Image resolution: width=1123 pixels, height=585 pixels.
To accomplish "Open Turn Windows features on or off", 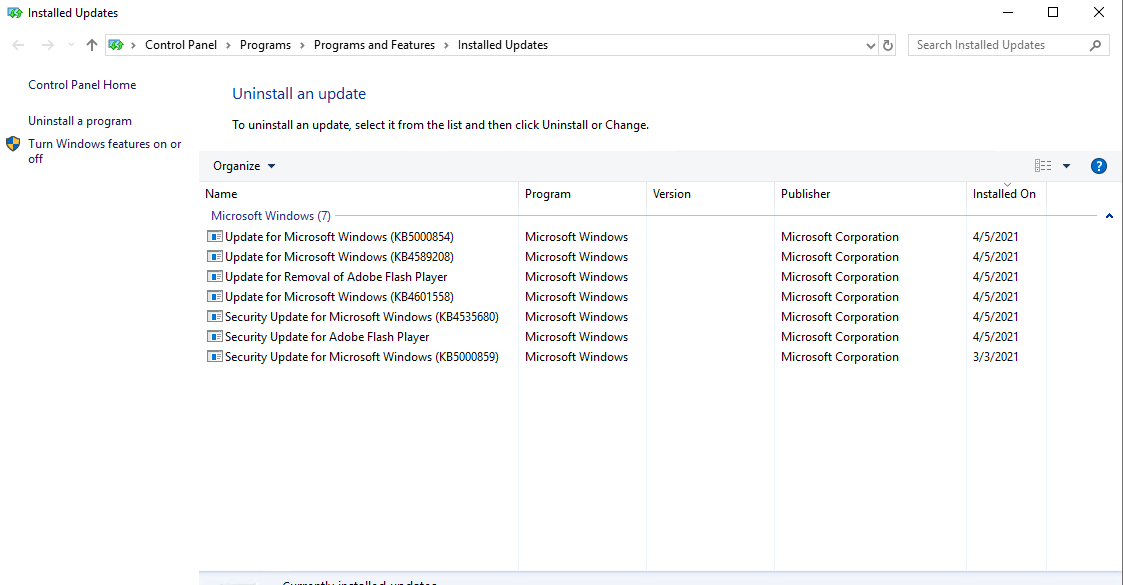I will point(105,151).
